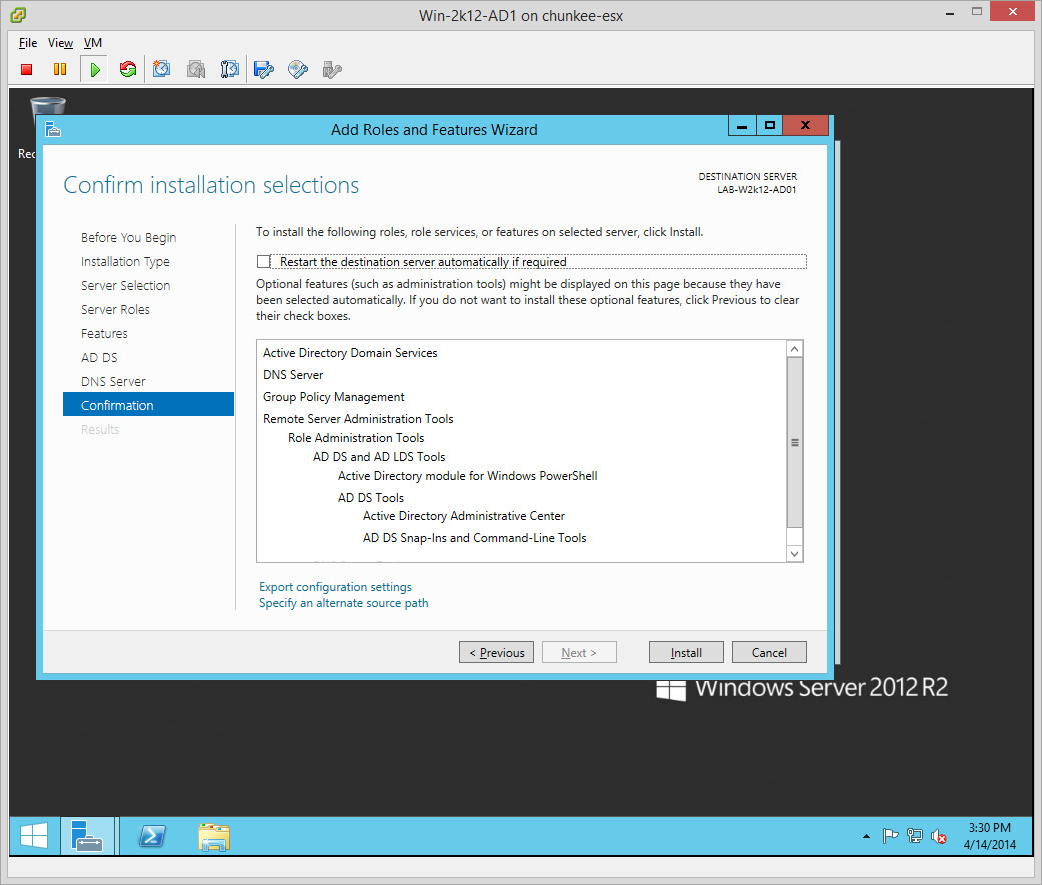This screenshot has height=885, width=1042.
Task: Open Specify an alternate source path
Action: click(343, 603)
